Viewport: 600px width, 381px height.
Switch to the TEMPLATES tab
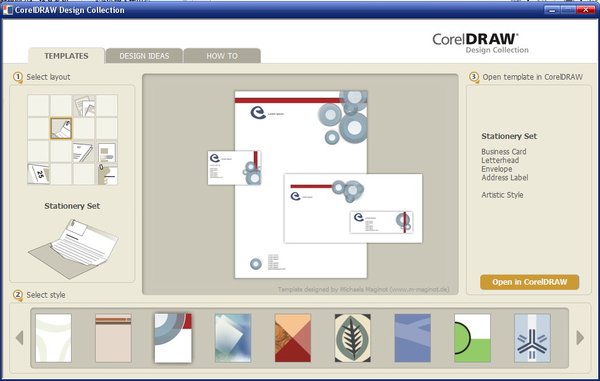[66, 56]
